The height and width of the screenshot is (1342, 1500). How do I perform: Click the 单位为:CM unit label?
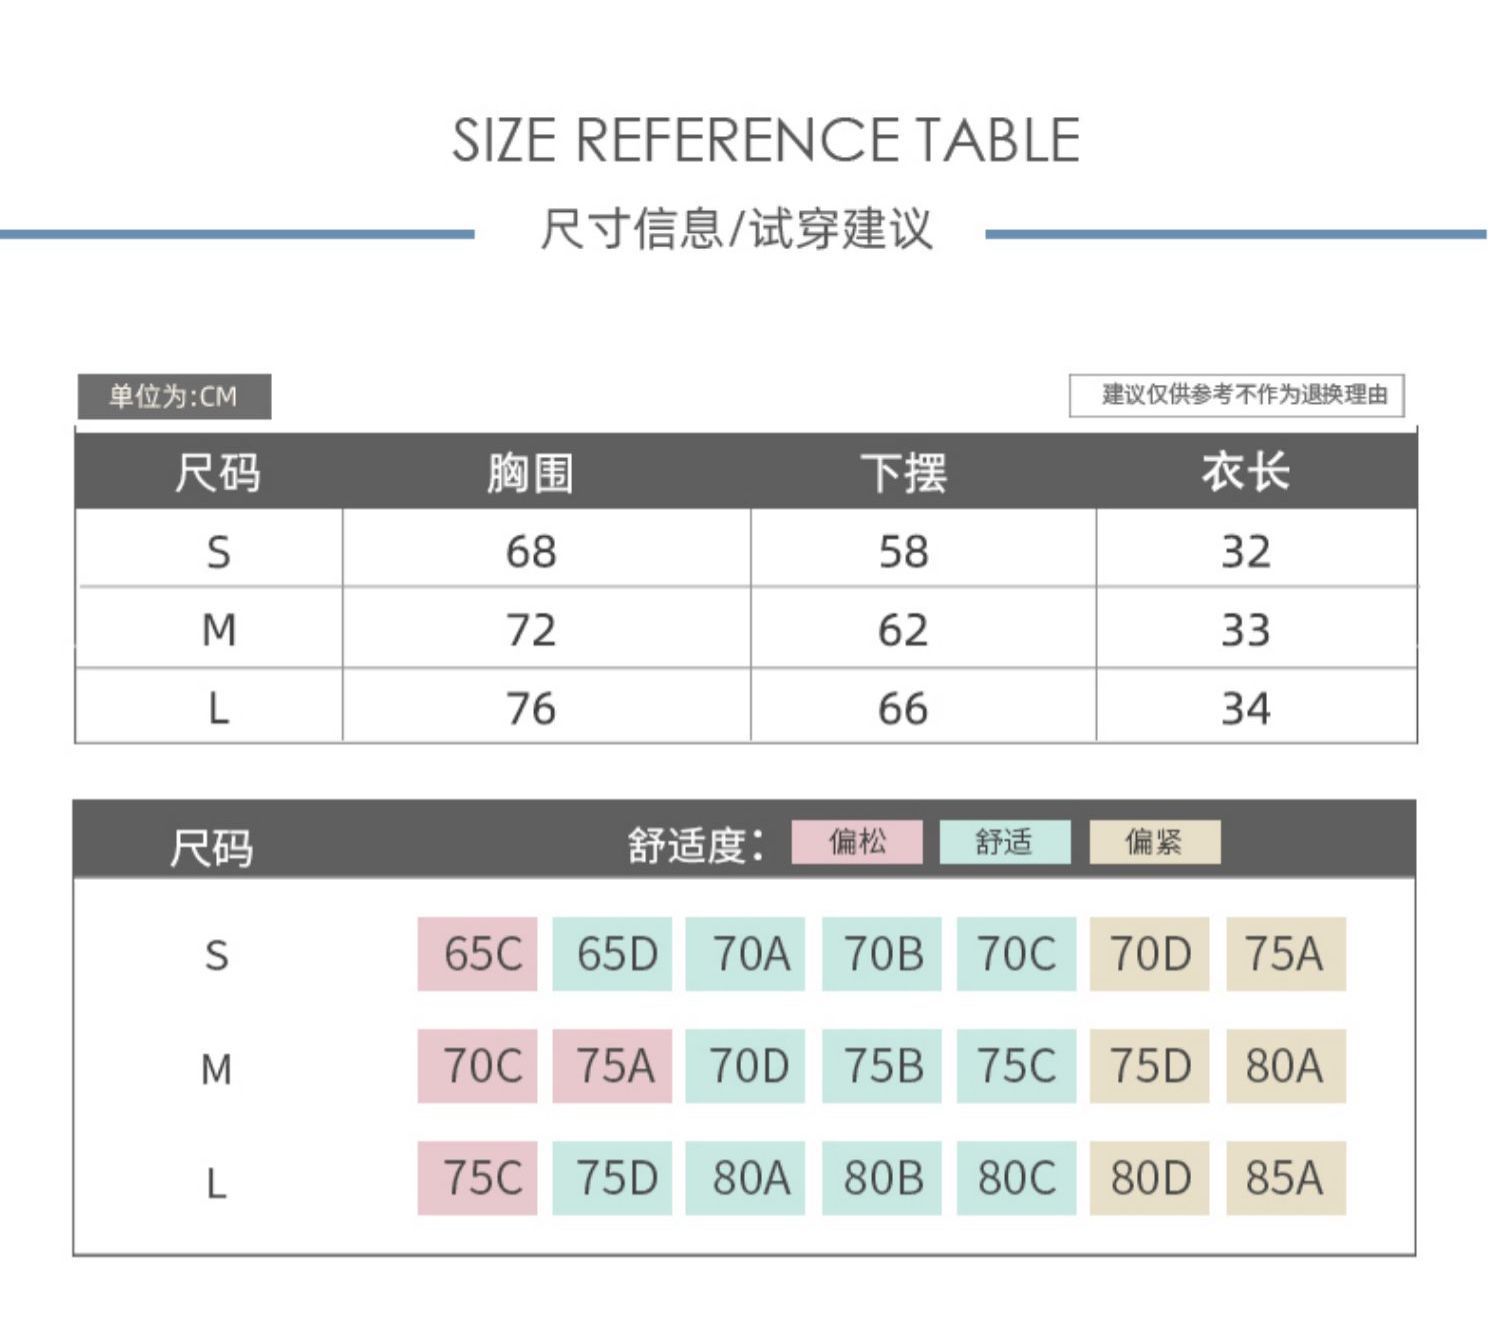coord(174,397)
